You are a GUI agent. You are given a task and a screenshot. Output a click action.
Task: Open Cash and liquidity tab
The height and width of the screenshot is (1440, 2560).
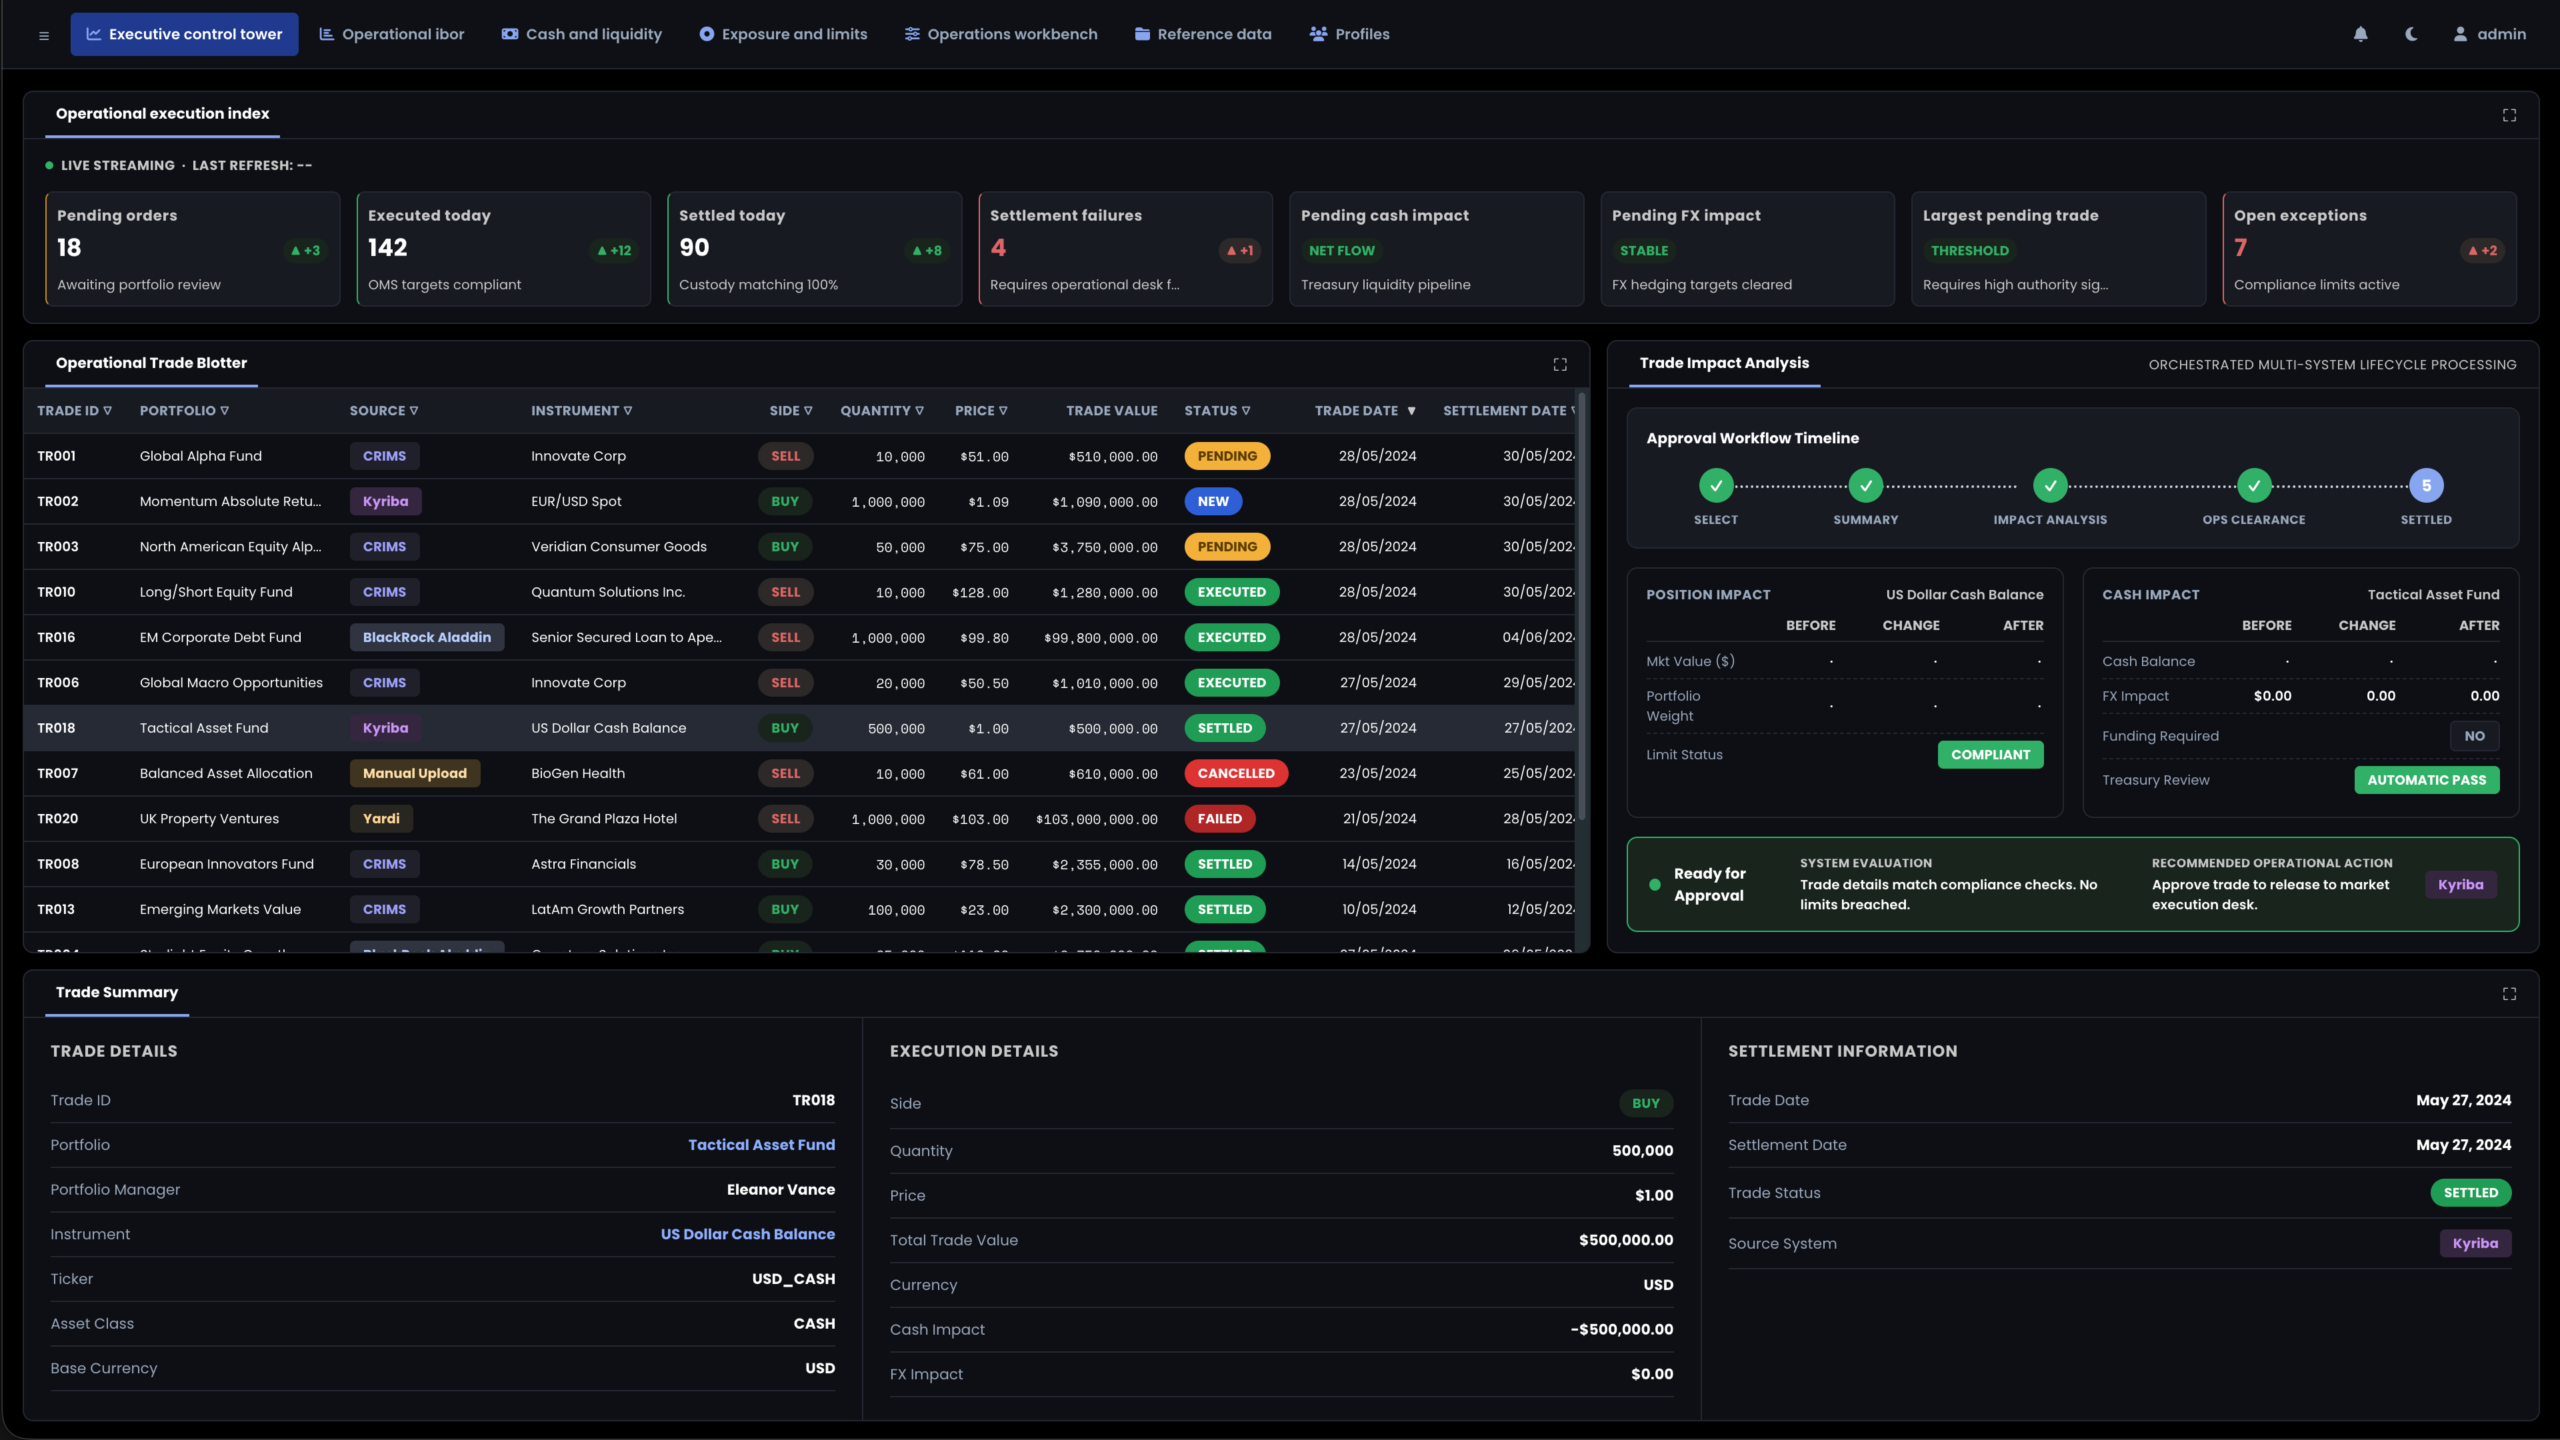click(x=581, y=34)
